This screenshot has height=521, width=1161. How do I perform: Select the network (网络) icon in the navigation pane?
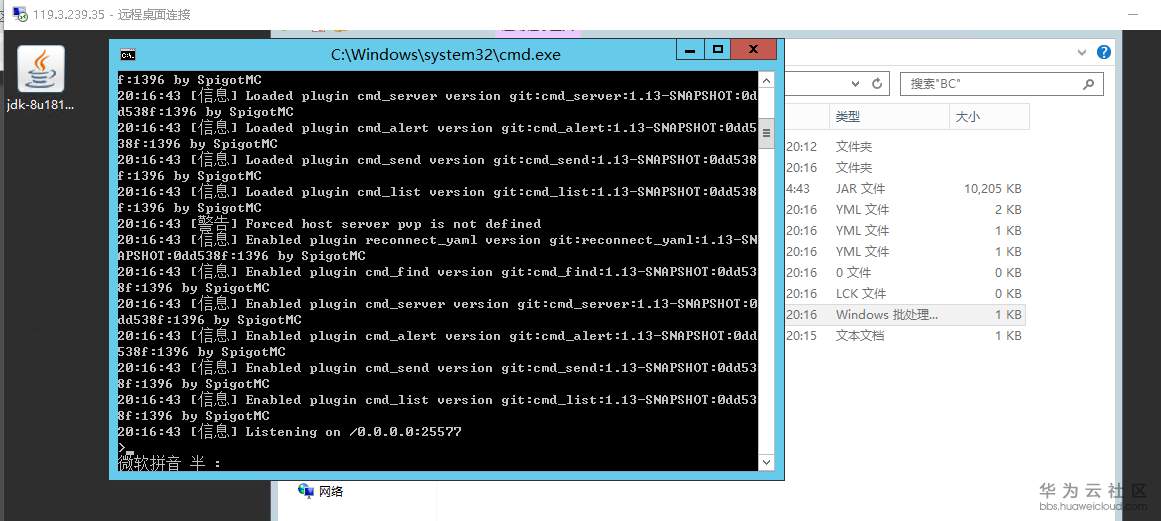click(305, 490)
